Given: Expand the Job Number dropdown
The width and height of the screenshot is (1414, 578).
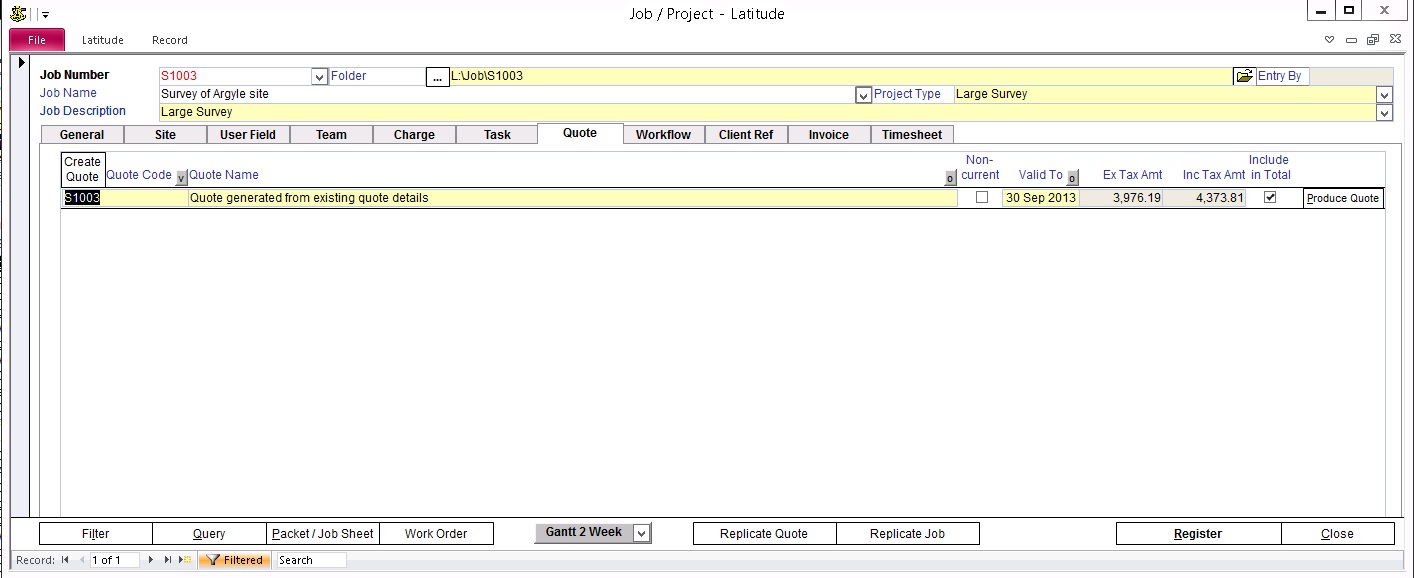Looking at the screenshot, I should (319, 77).
